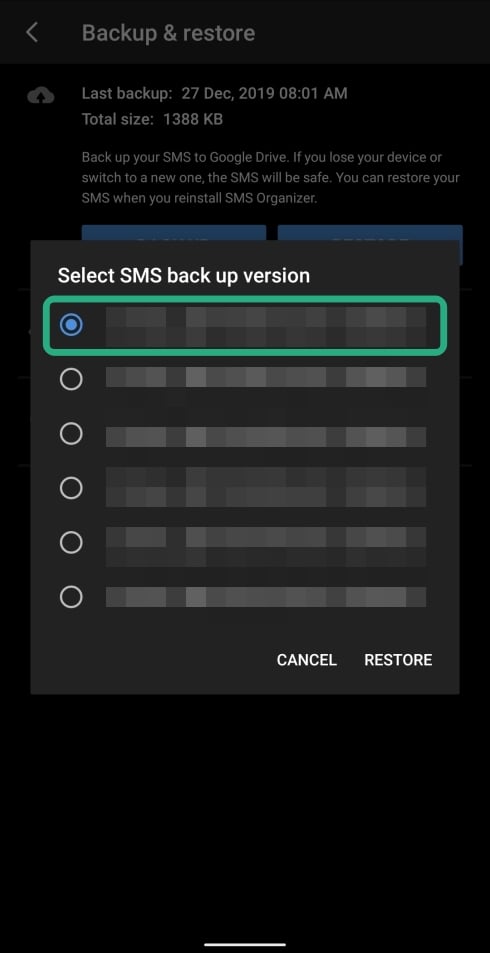490x953 pixels.
Task: Choose the second backup version radio button
Action: tap(71, 379)
